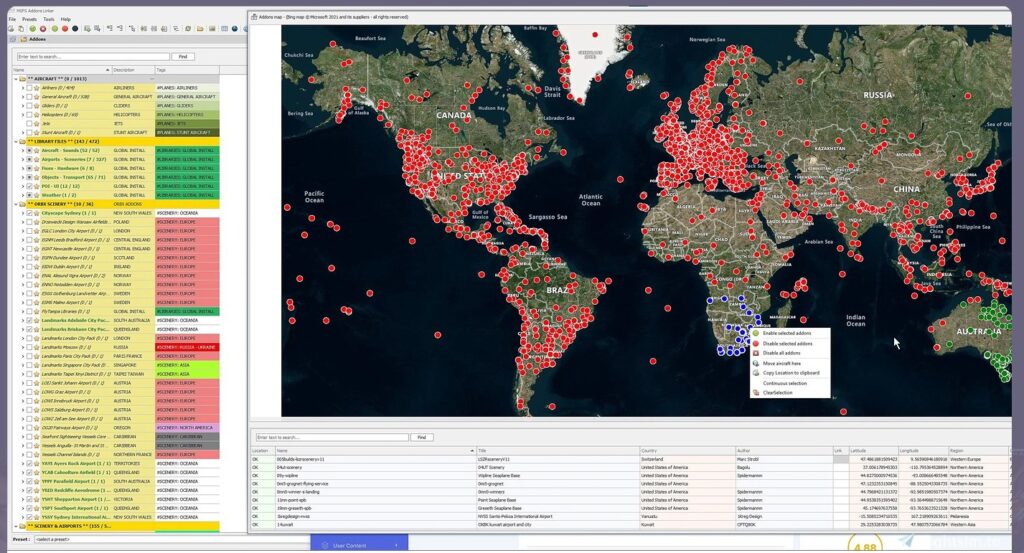Viewport: 1024px width, 553px height.
Task: Click the table columns toolbar icon
Action: click(x=225, y=29)
